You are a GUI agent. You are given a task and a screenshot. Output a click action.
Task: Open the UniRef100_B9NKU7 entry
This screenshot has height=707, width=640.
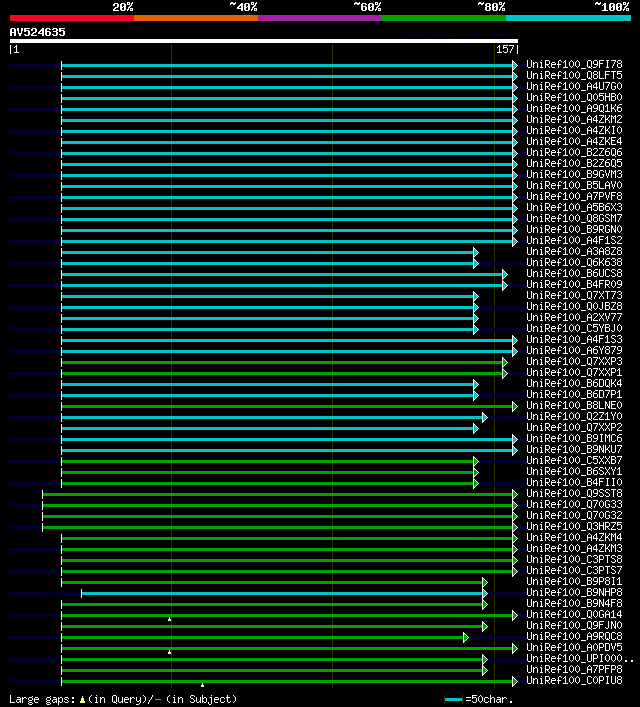coord(574,450)
